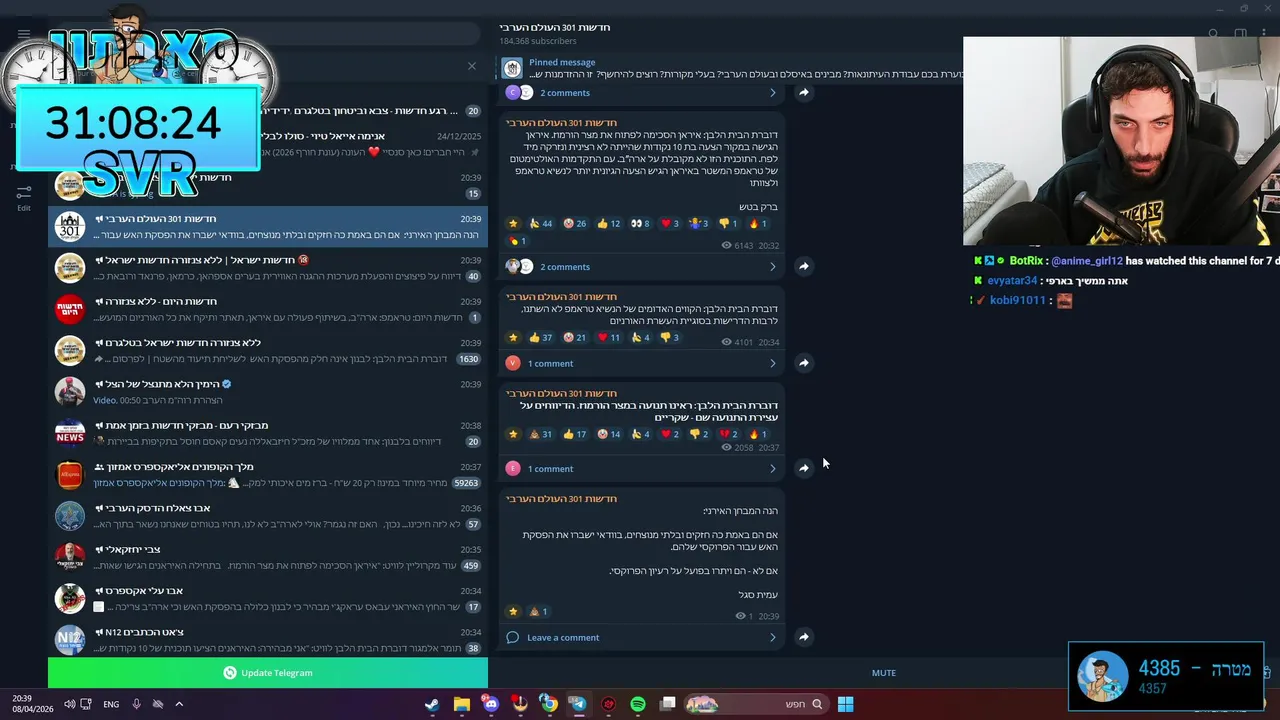Viewport: 1280px width, 720px height.
Task: Click microphone icon in system tray
Action: coord(136,704)
